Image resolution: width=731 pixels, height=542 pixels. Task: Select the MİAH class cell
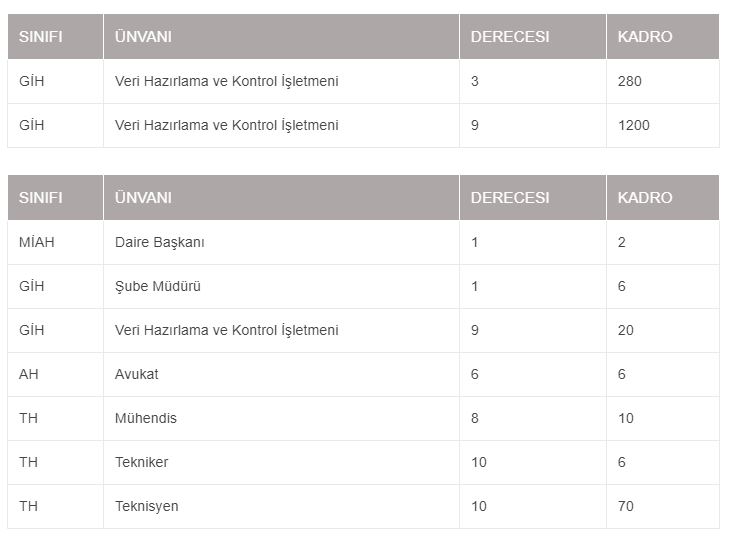(x=55, y=242)
